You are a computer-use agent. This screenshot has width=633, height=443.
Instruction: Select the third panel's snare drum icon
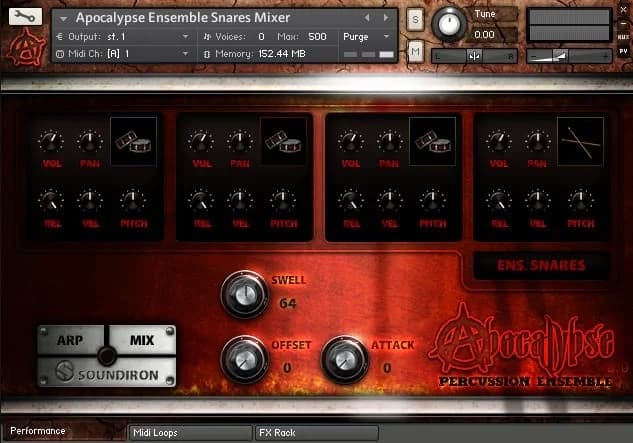432,141
